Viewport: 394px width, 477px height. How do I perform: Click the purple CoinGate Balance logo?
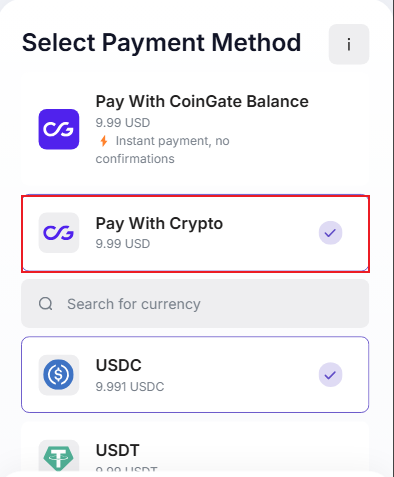[x=59, y=129]
